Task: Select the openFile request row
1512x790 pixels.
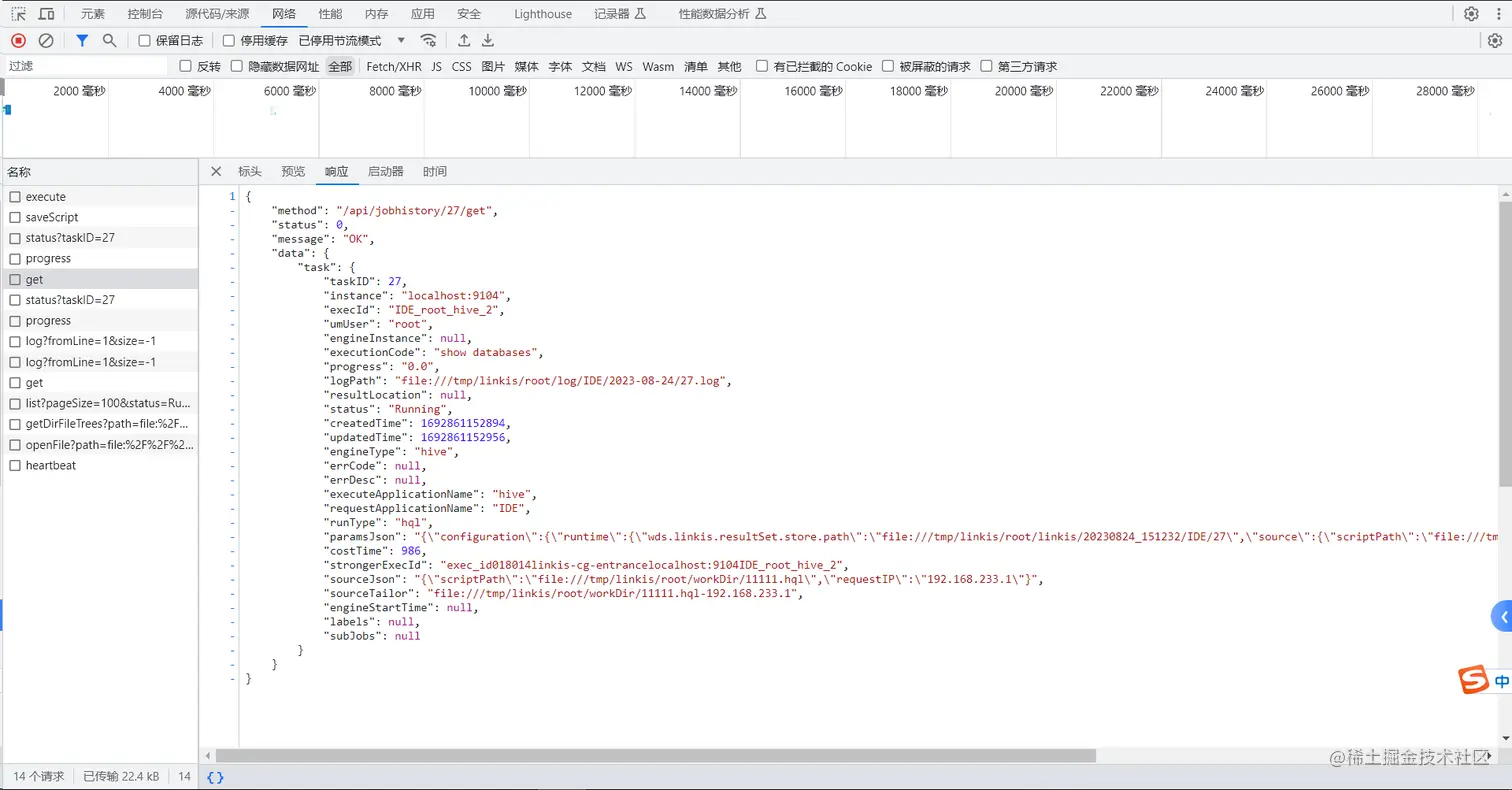Action: click(99, 444)
